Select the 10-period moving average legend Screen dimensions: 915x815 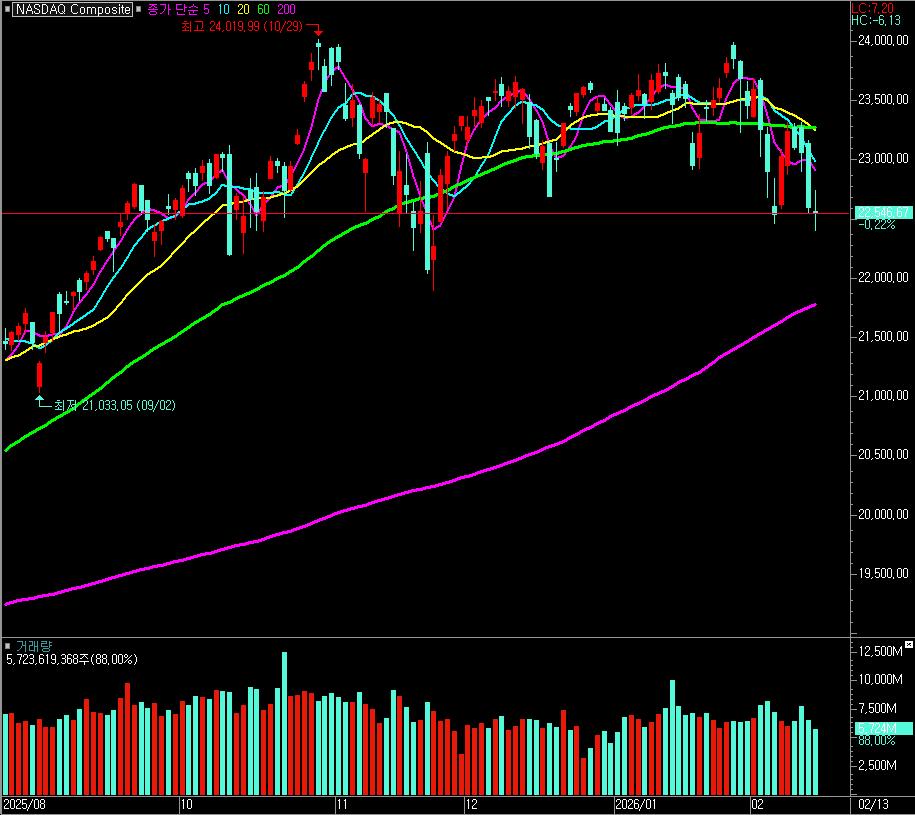coord(224,9)
